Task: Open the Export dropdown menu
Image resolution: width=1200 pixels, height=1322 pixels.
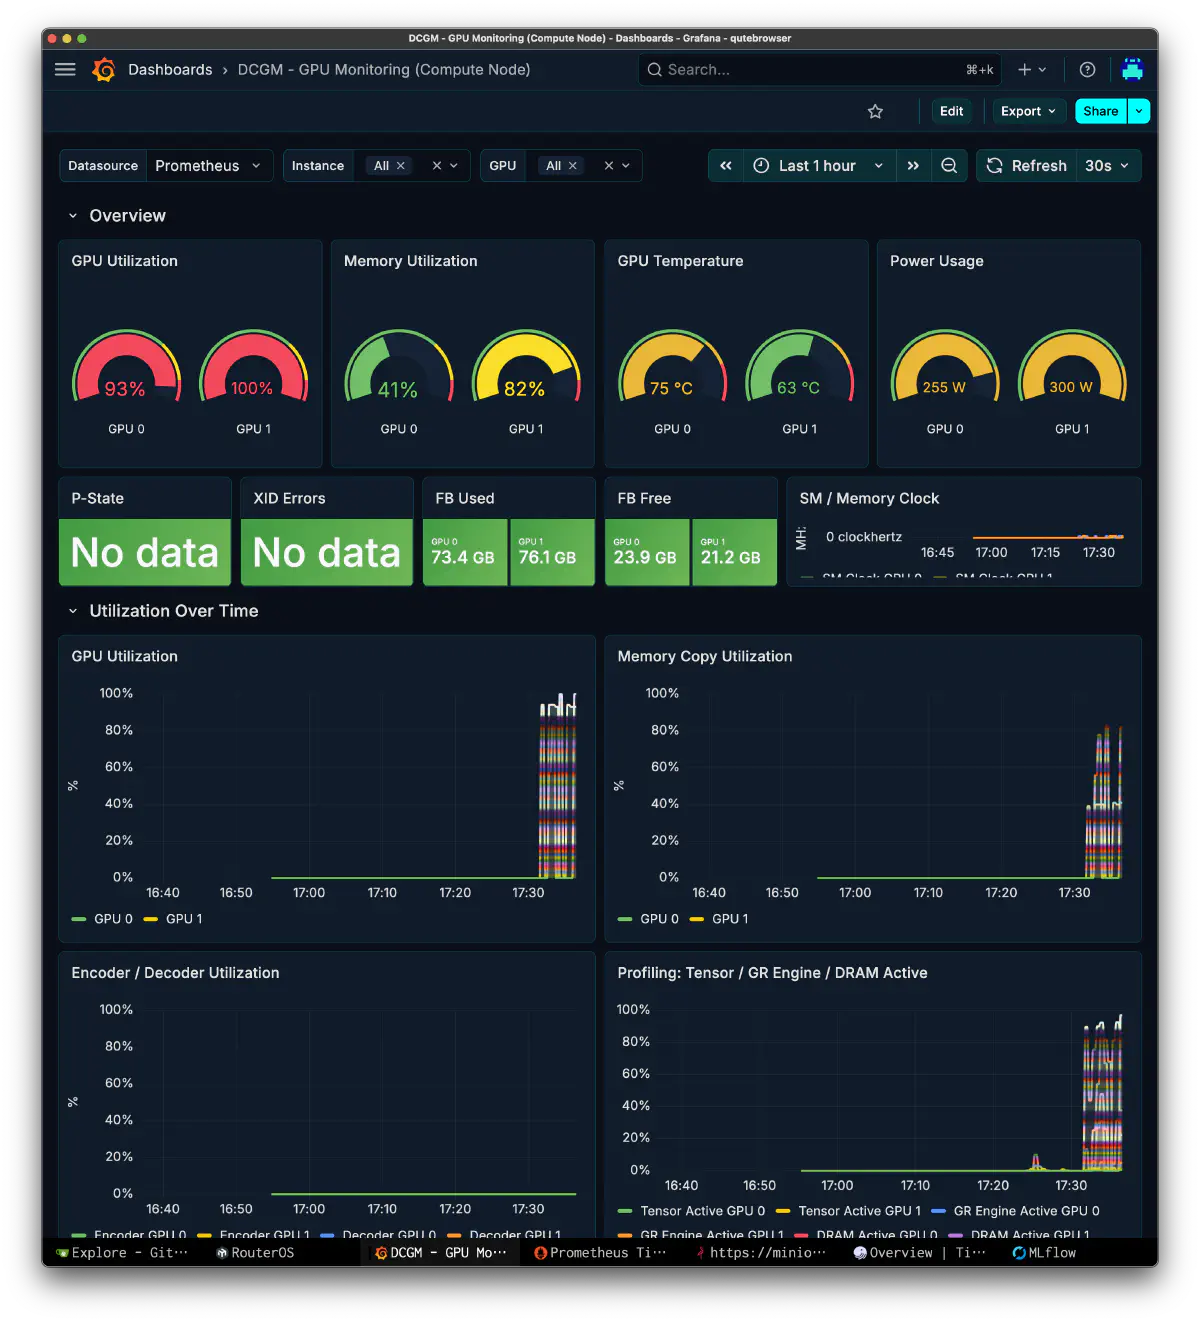Action: point(1028,111)
